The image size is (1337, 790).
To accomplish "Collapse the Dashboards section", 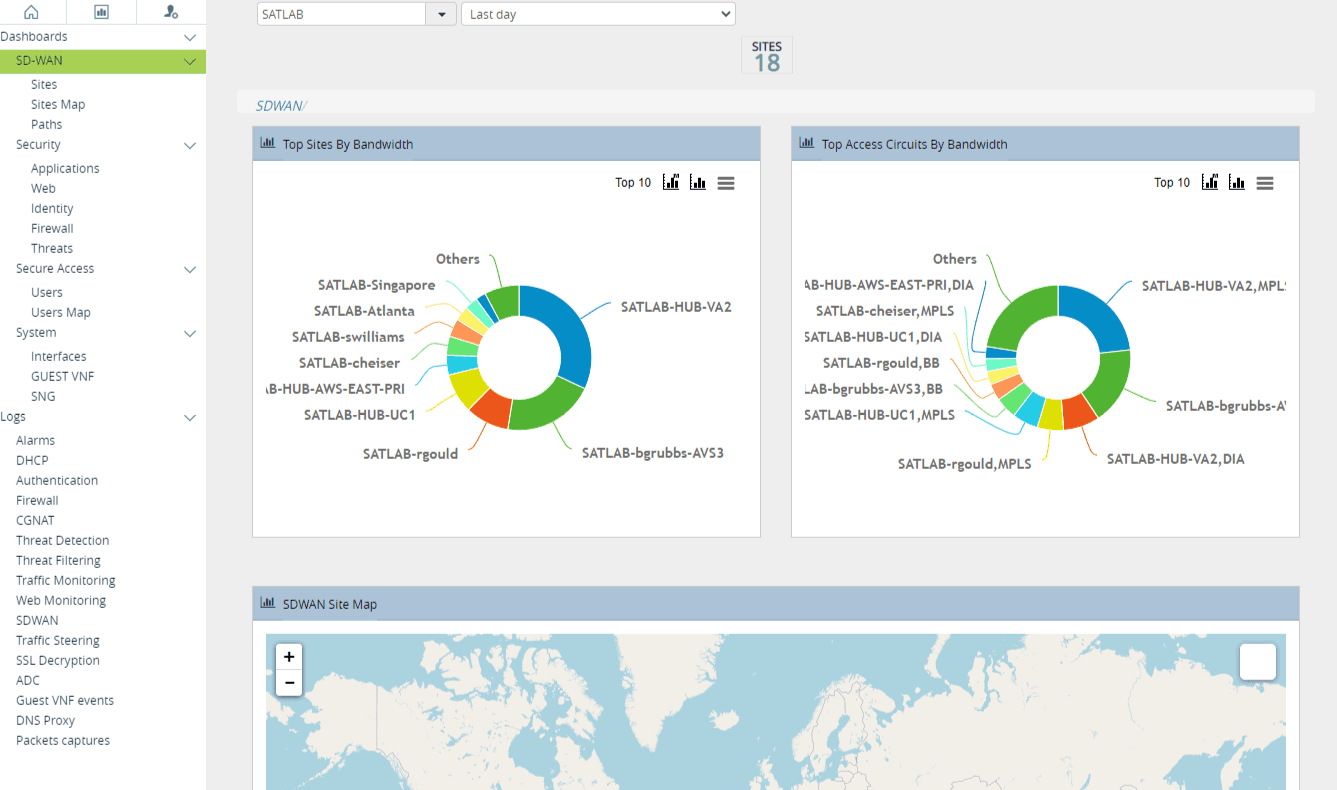I will pyautogui.click(x=190, y=37).
